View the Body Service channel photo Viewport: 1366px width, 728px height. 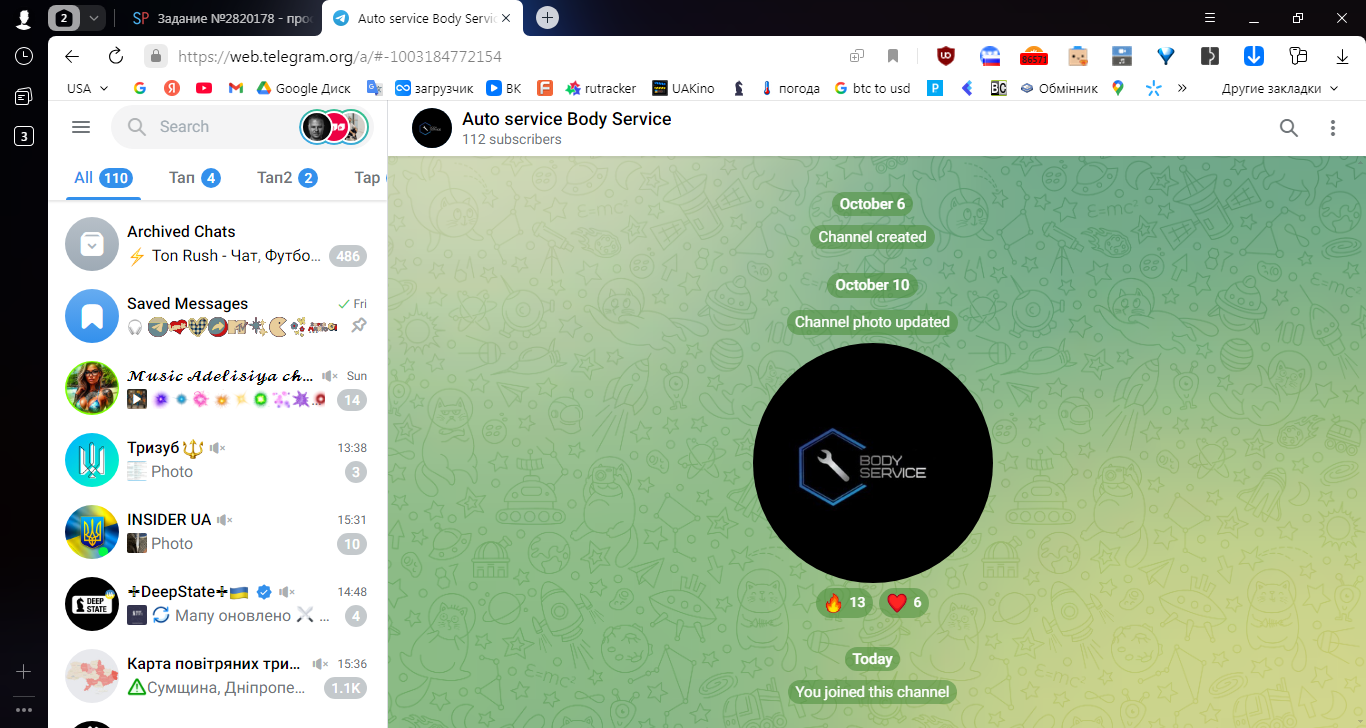tap(873, 463)
